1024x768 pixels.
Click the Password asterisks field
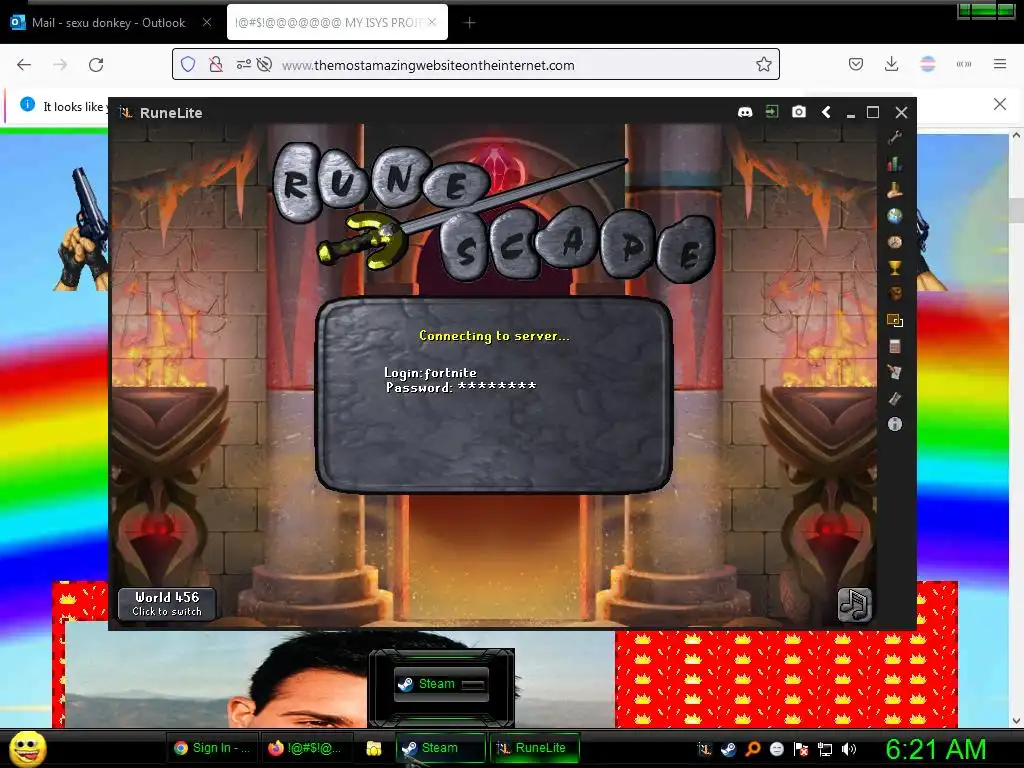point(496,387)
